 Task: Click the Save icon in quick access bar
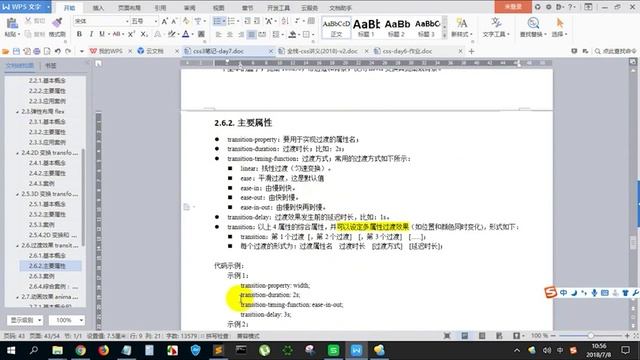[16, 51]
